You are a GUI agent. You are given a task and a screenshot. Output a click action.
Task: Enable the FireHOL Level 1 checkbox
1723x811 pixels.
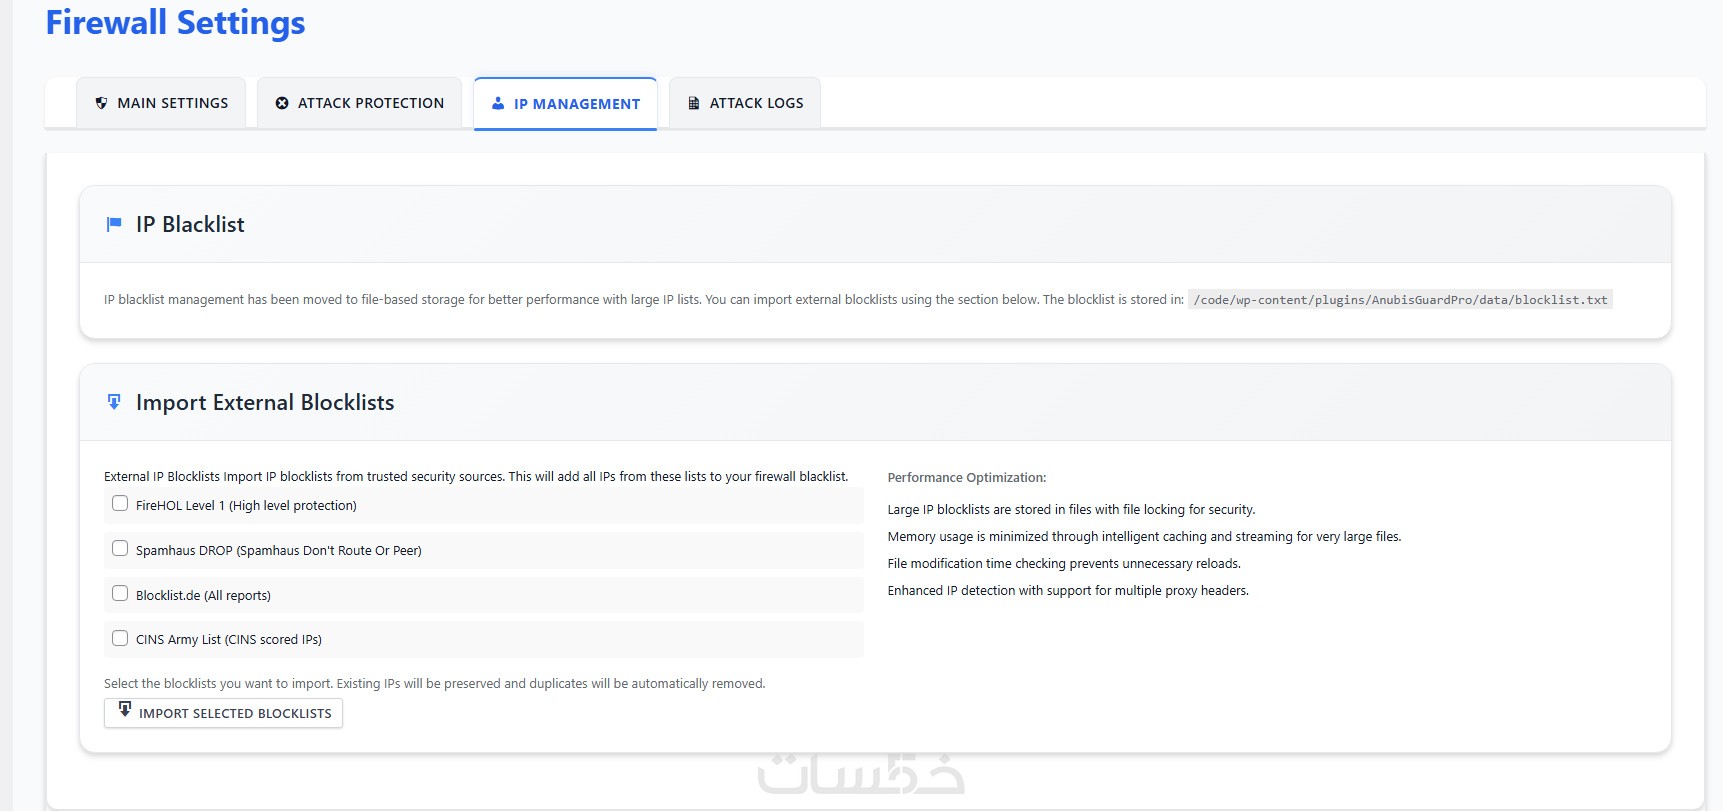tap(120, 504)
